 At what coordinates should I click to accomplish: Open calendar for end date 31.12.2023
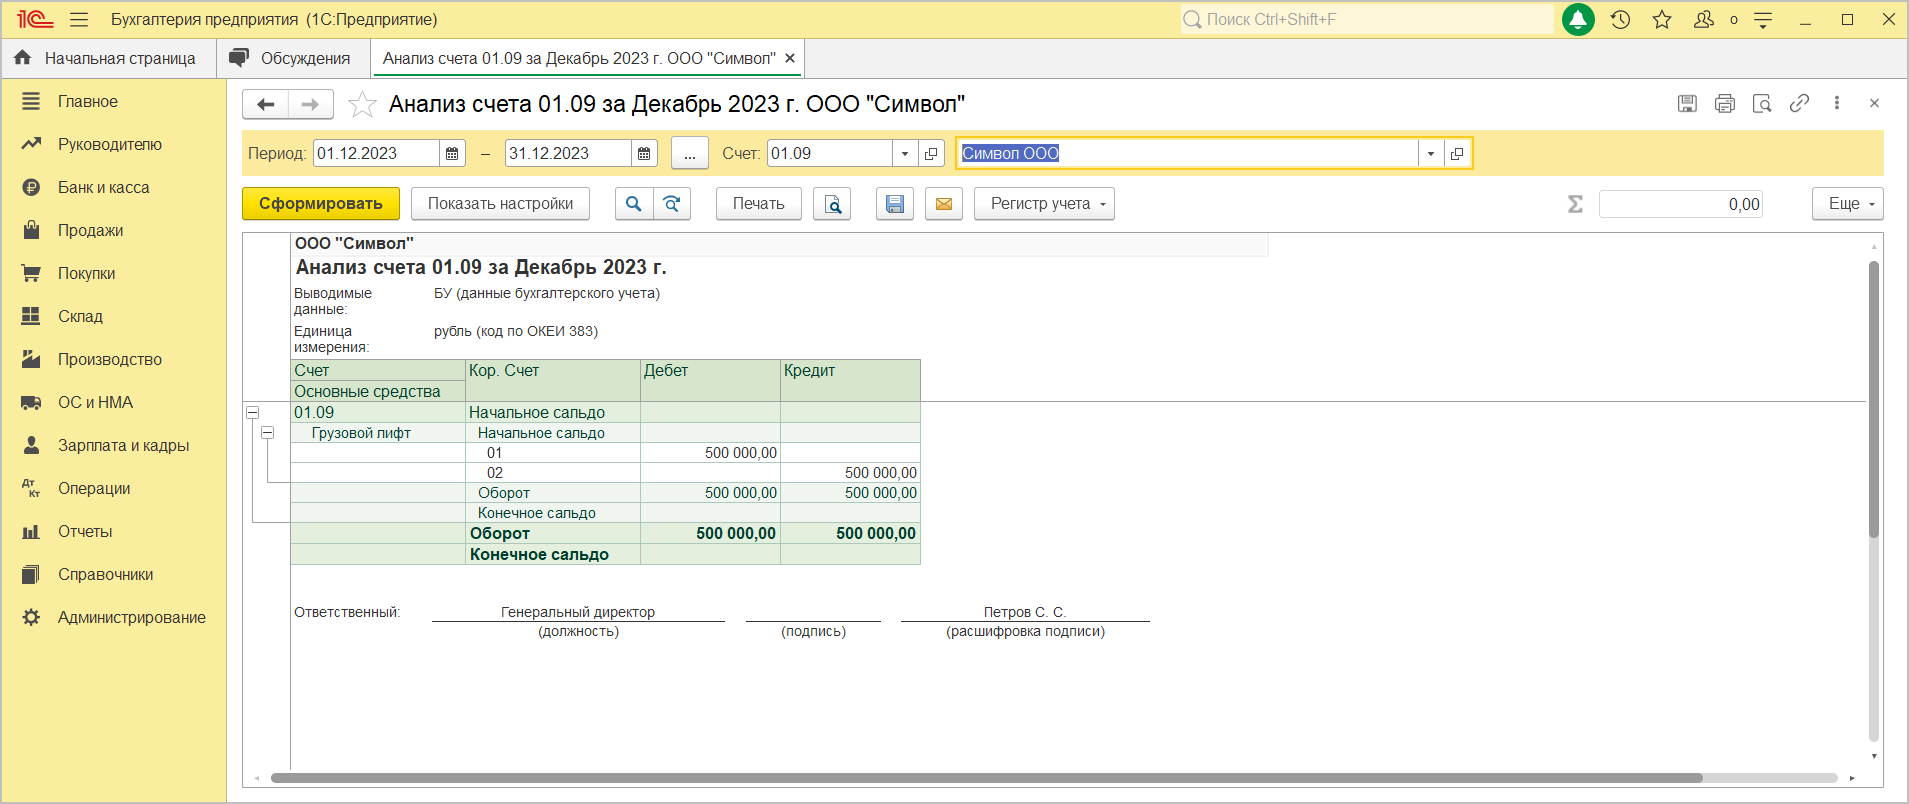(x=644, y=153)
